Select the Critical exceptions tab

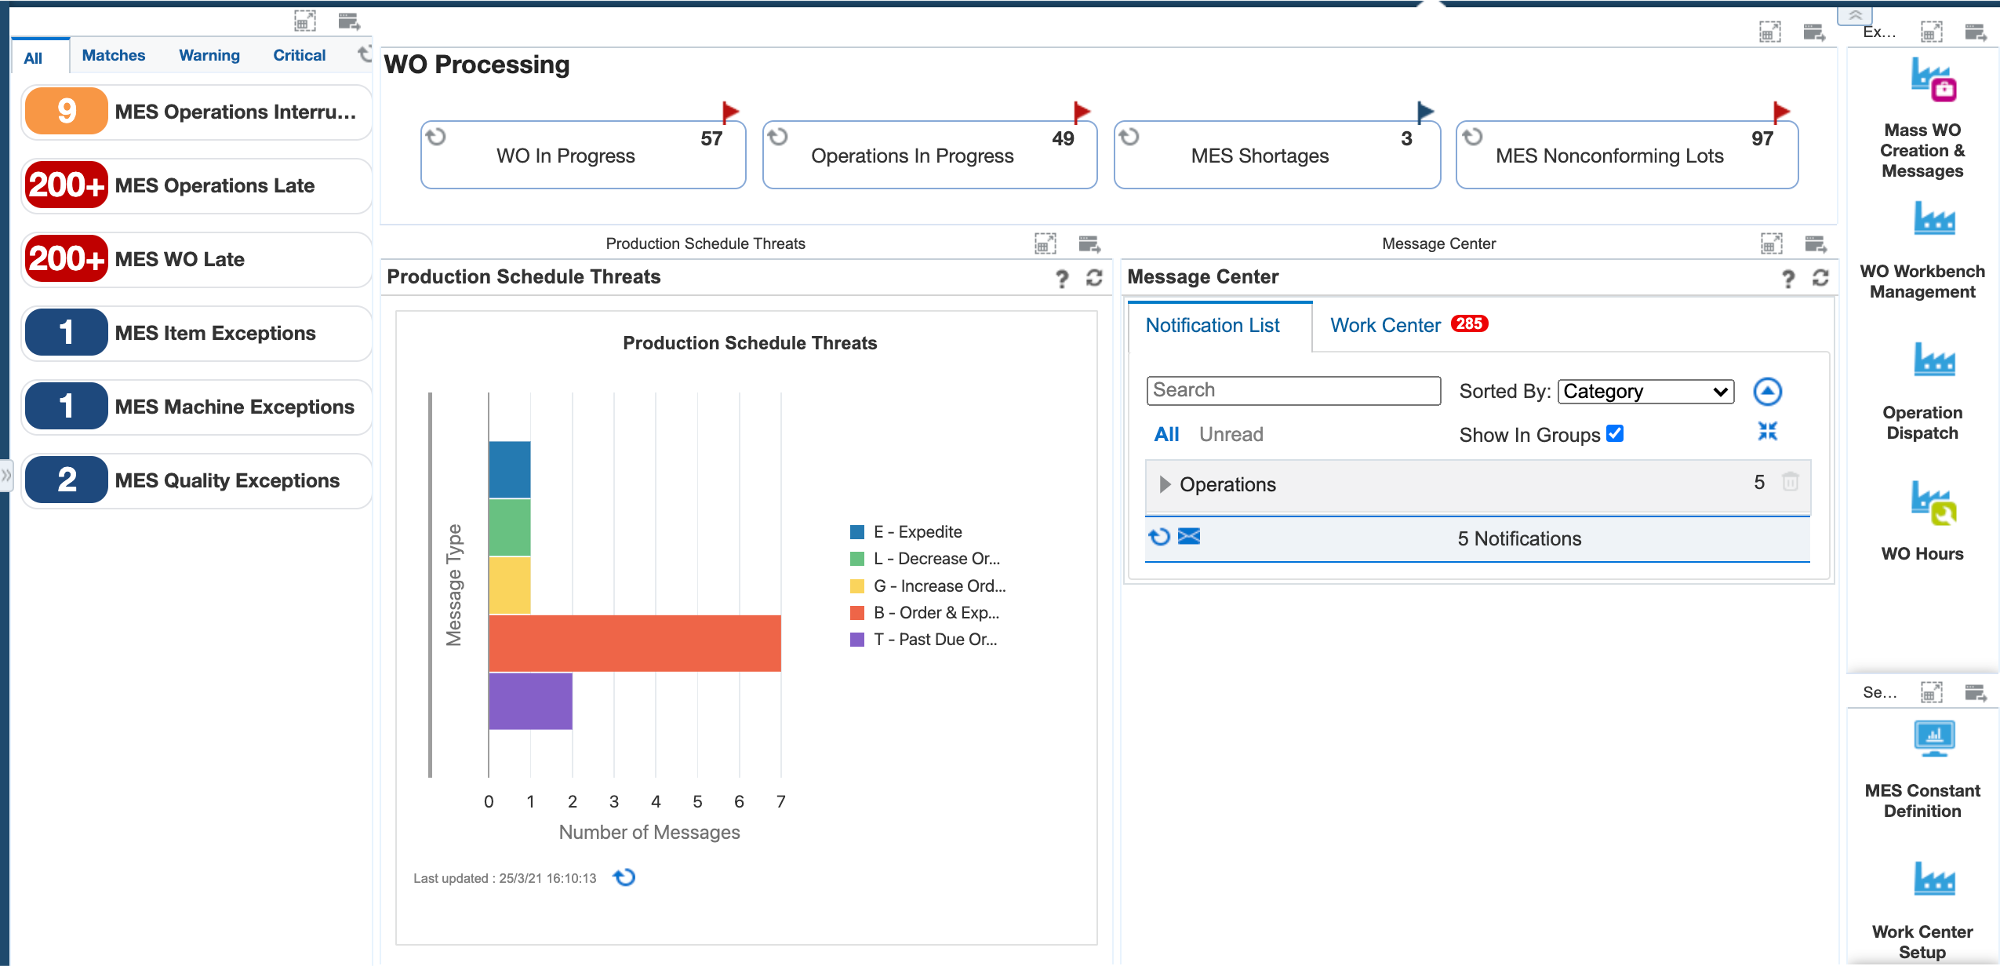[298, 55]
